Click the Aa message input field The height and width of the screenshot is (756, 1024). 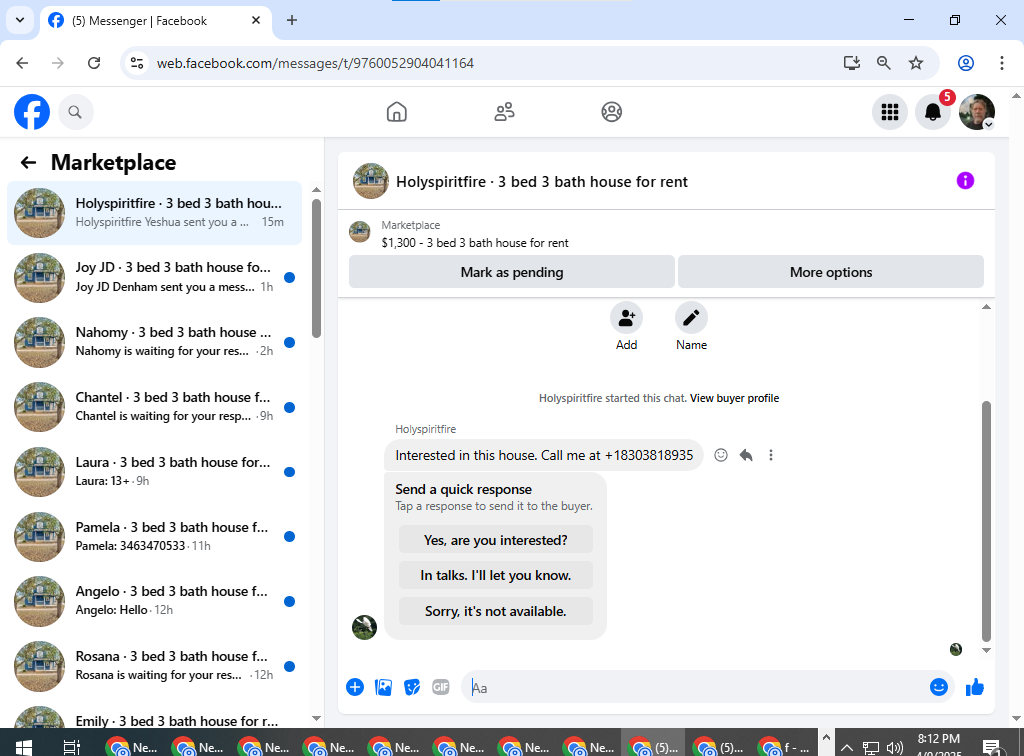694,687
